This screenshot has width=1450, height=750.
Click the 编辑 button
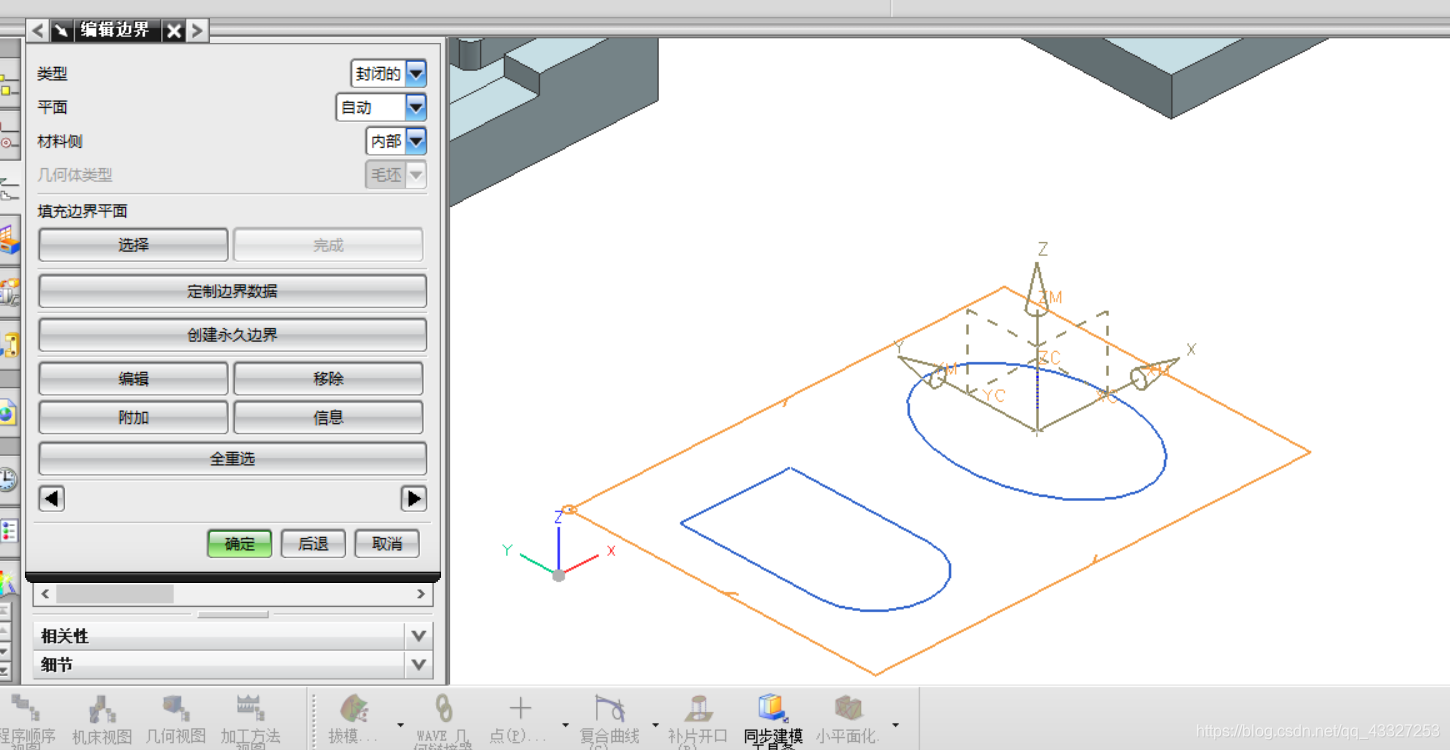(x=133, y=379)
